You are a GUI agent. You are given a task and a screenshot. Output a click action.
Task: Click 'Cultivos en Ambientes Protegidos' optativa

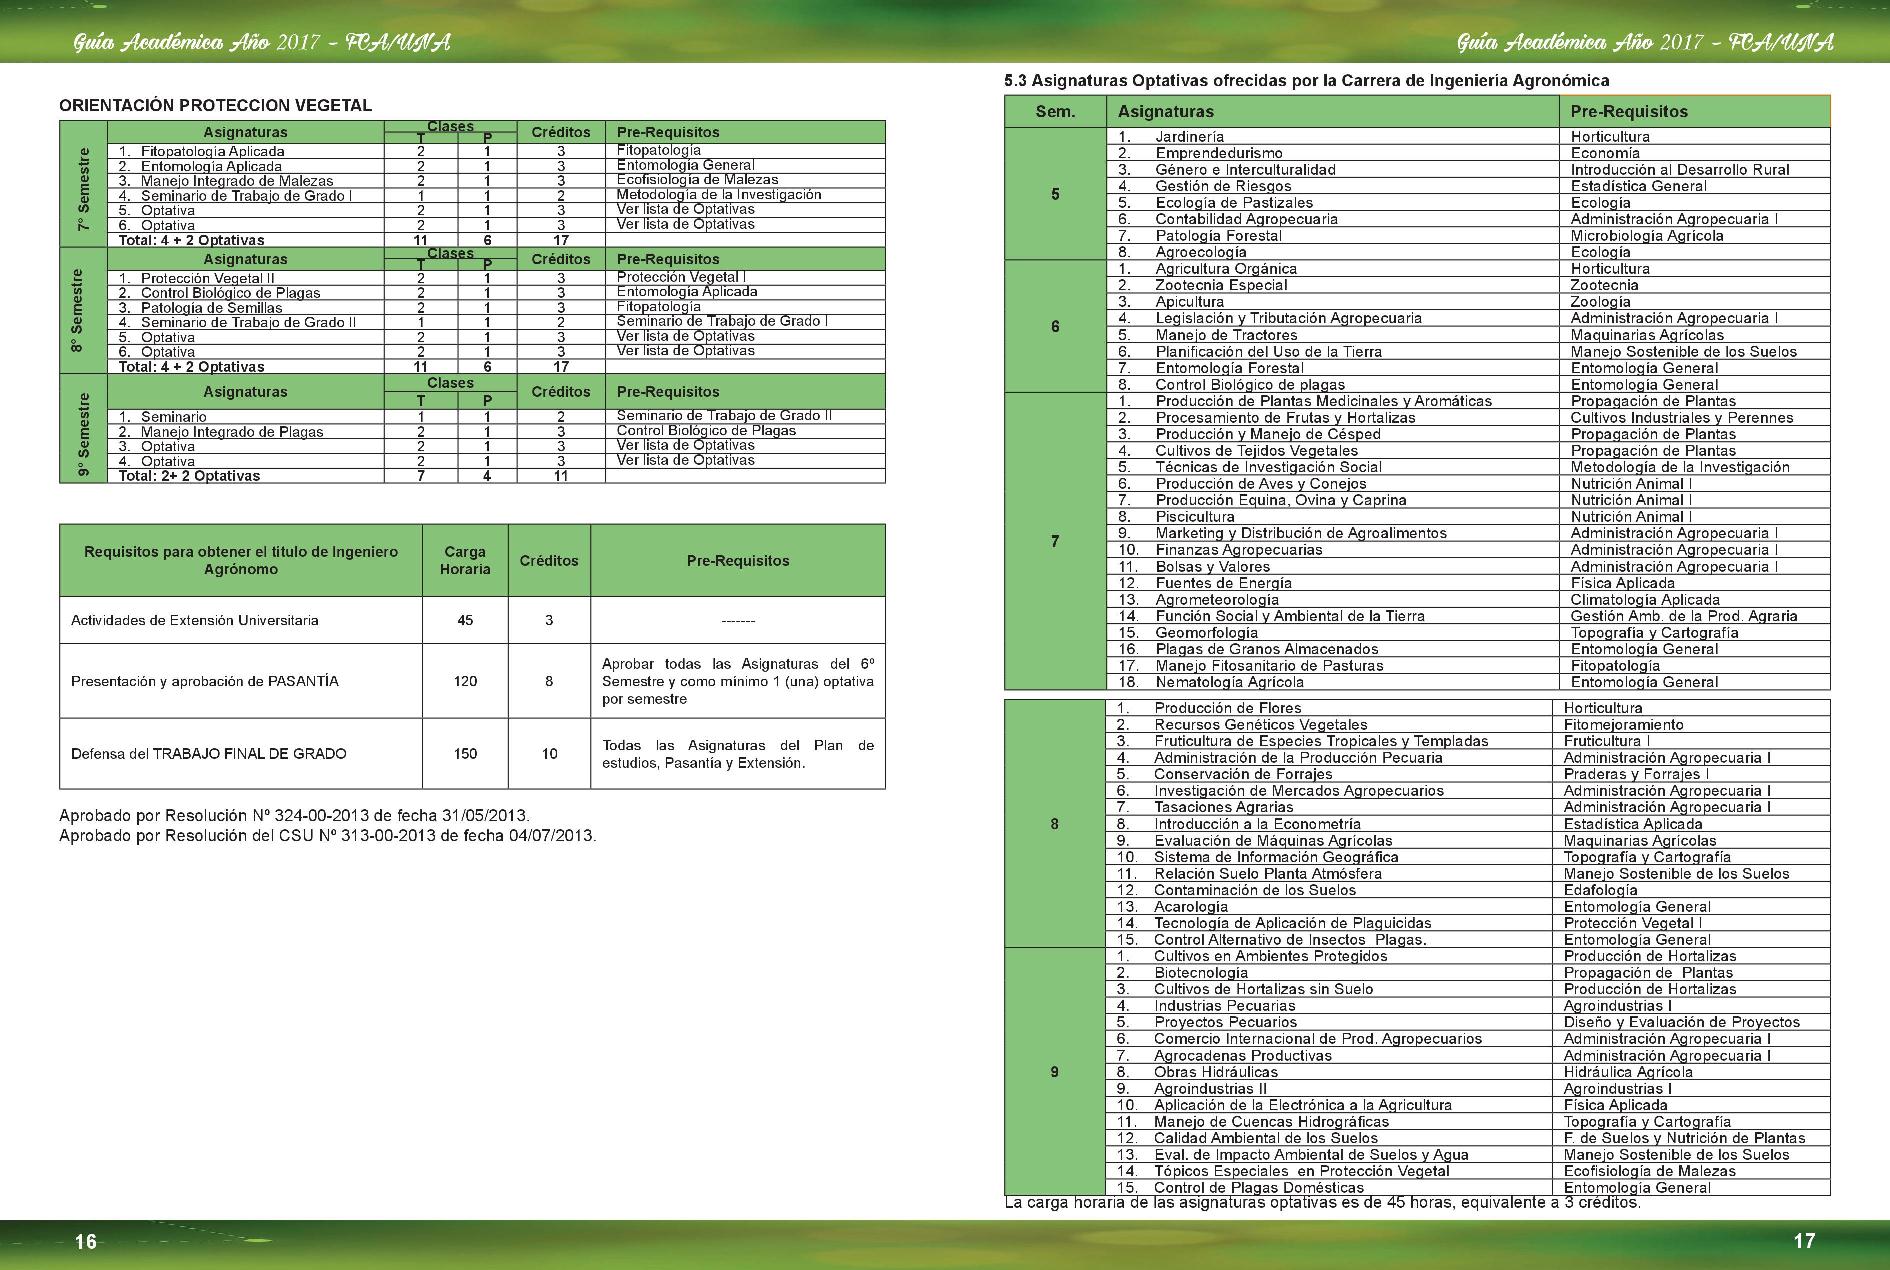click(x=1270, y=956)
